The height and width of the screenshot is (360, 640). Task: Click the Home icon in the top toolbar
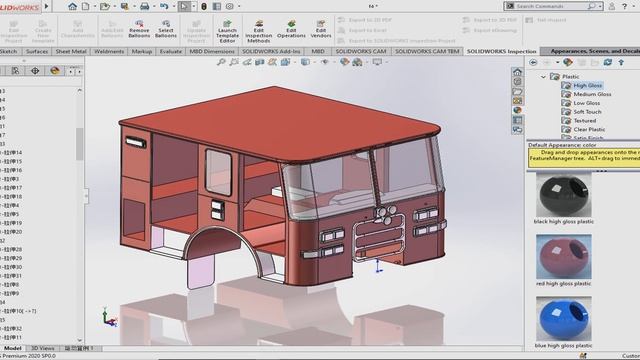72,6
